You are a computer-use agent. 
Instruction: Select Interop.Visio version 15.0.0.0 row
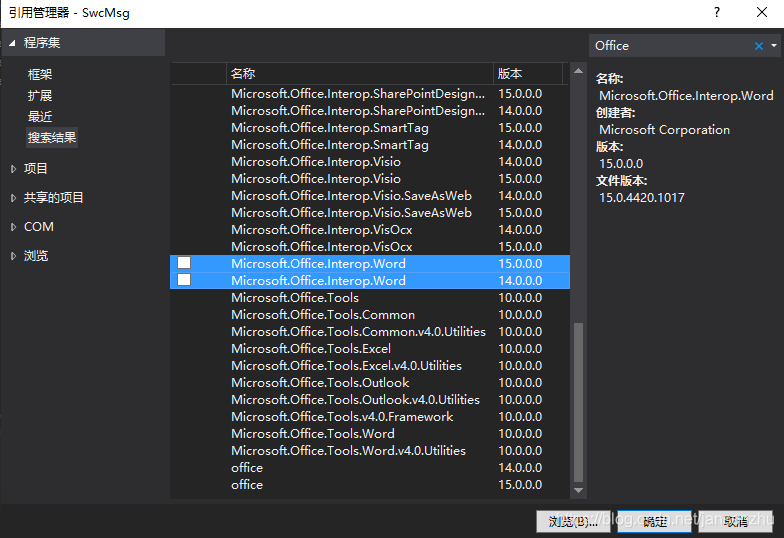[370, 178]
